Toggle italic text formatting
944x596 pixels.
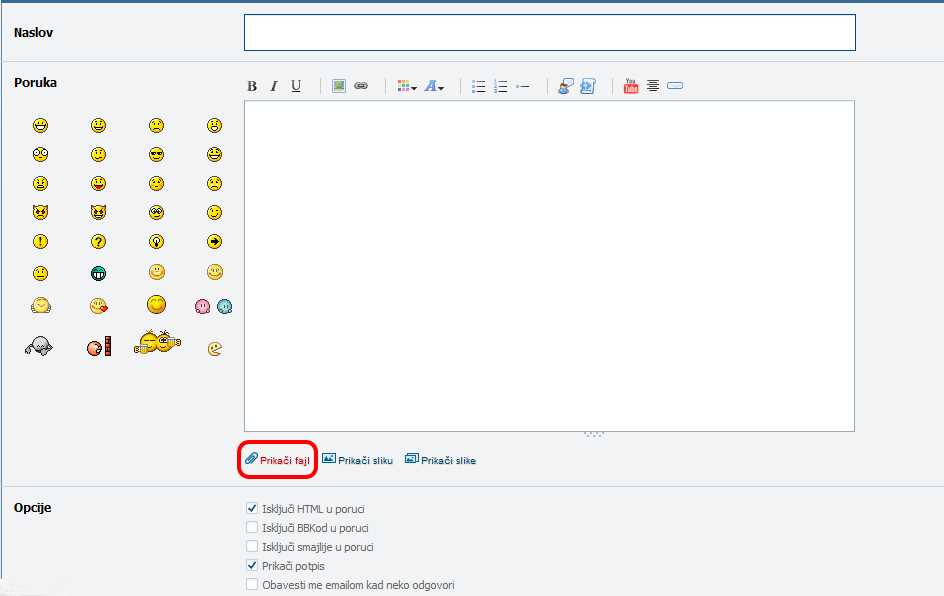274,86
